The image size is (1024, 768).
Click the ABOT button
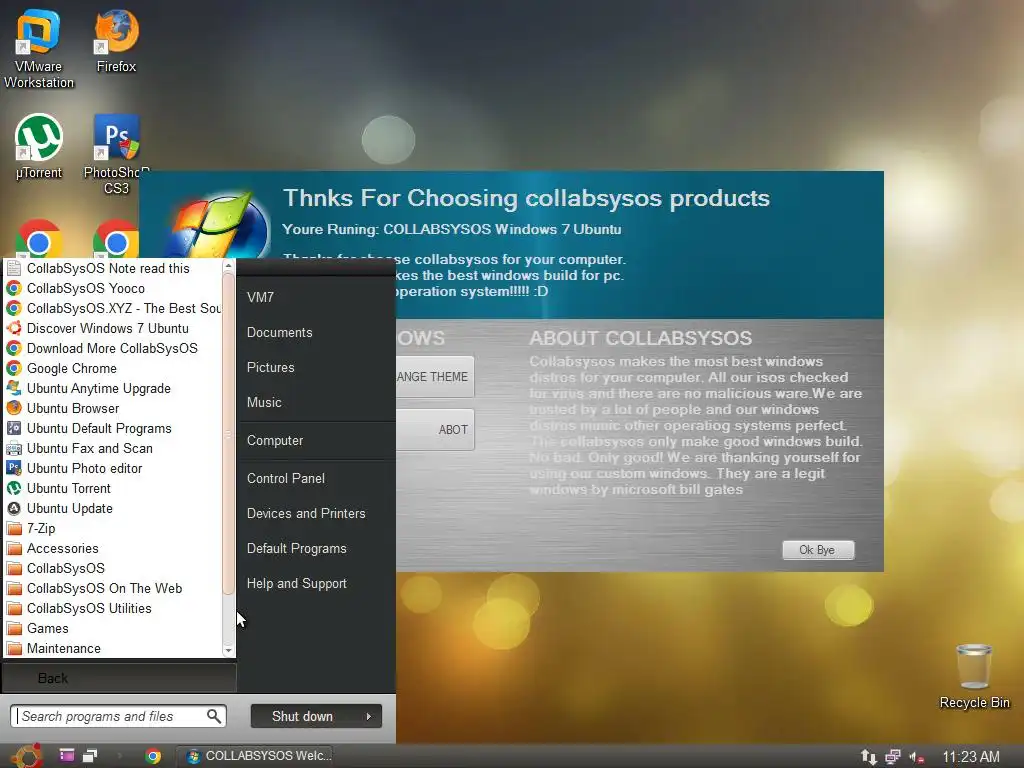pyautogui.click(x=434, y=430)
